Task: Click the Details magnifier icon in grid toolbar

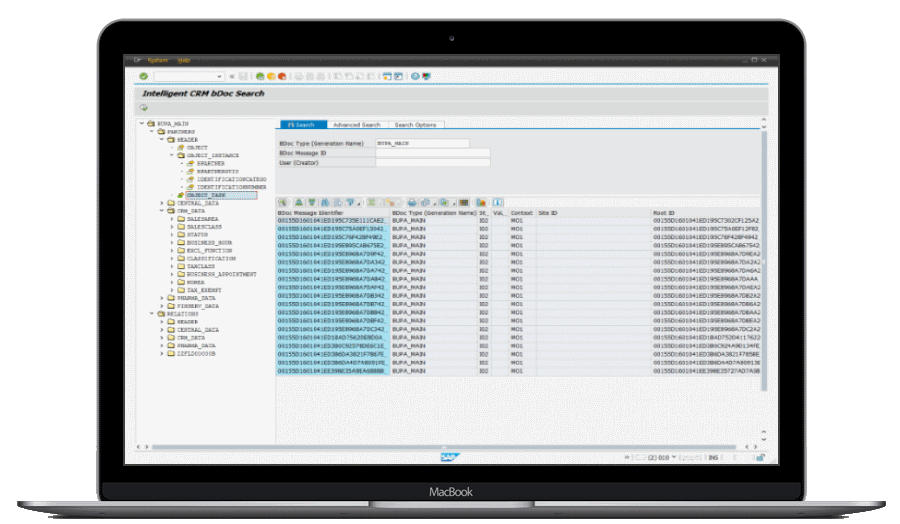Action: pyautogui.click(x=282, y=203)
